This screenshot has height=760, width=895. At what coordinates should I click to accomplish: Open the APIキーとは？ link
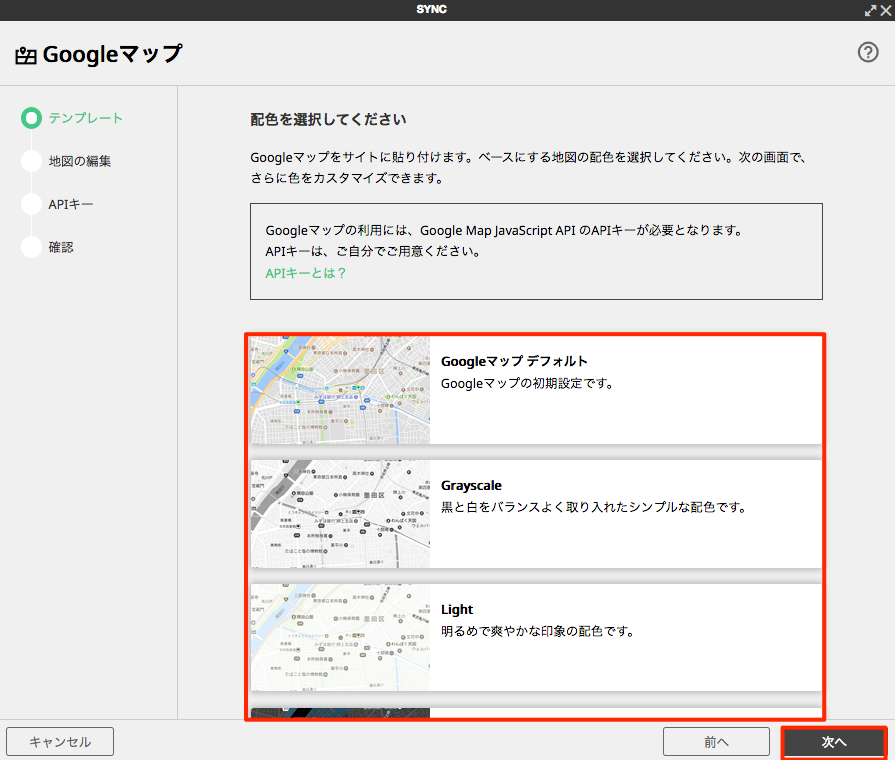coord(305,274)
